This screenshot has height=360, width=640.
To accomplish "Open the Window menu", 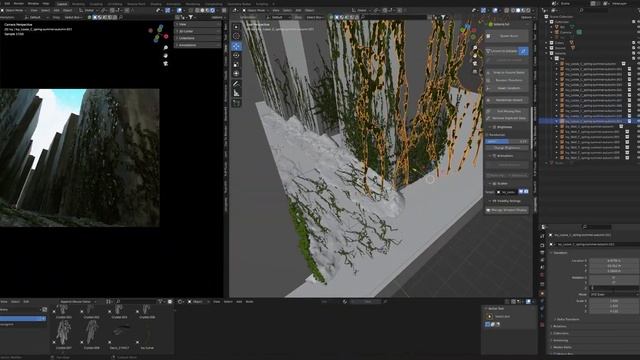I will (x=33, y=4).
